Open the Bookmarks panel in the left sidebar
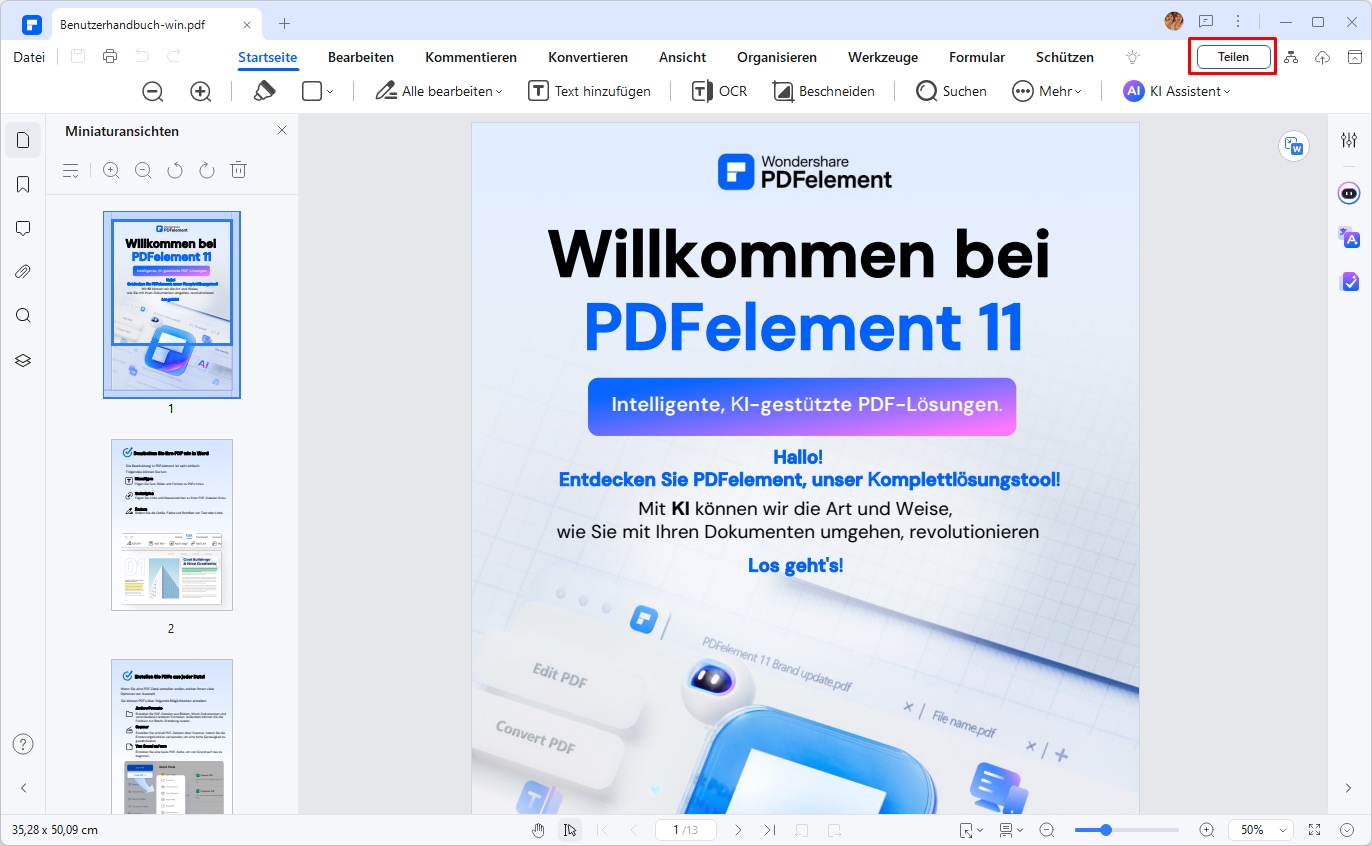 click(23, 184)
